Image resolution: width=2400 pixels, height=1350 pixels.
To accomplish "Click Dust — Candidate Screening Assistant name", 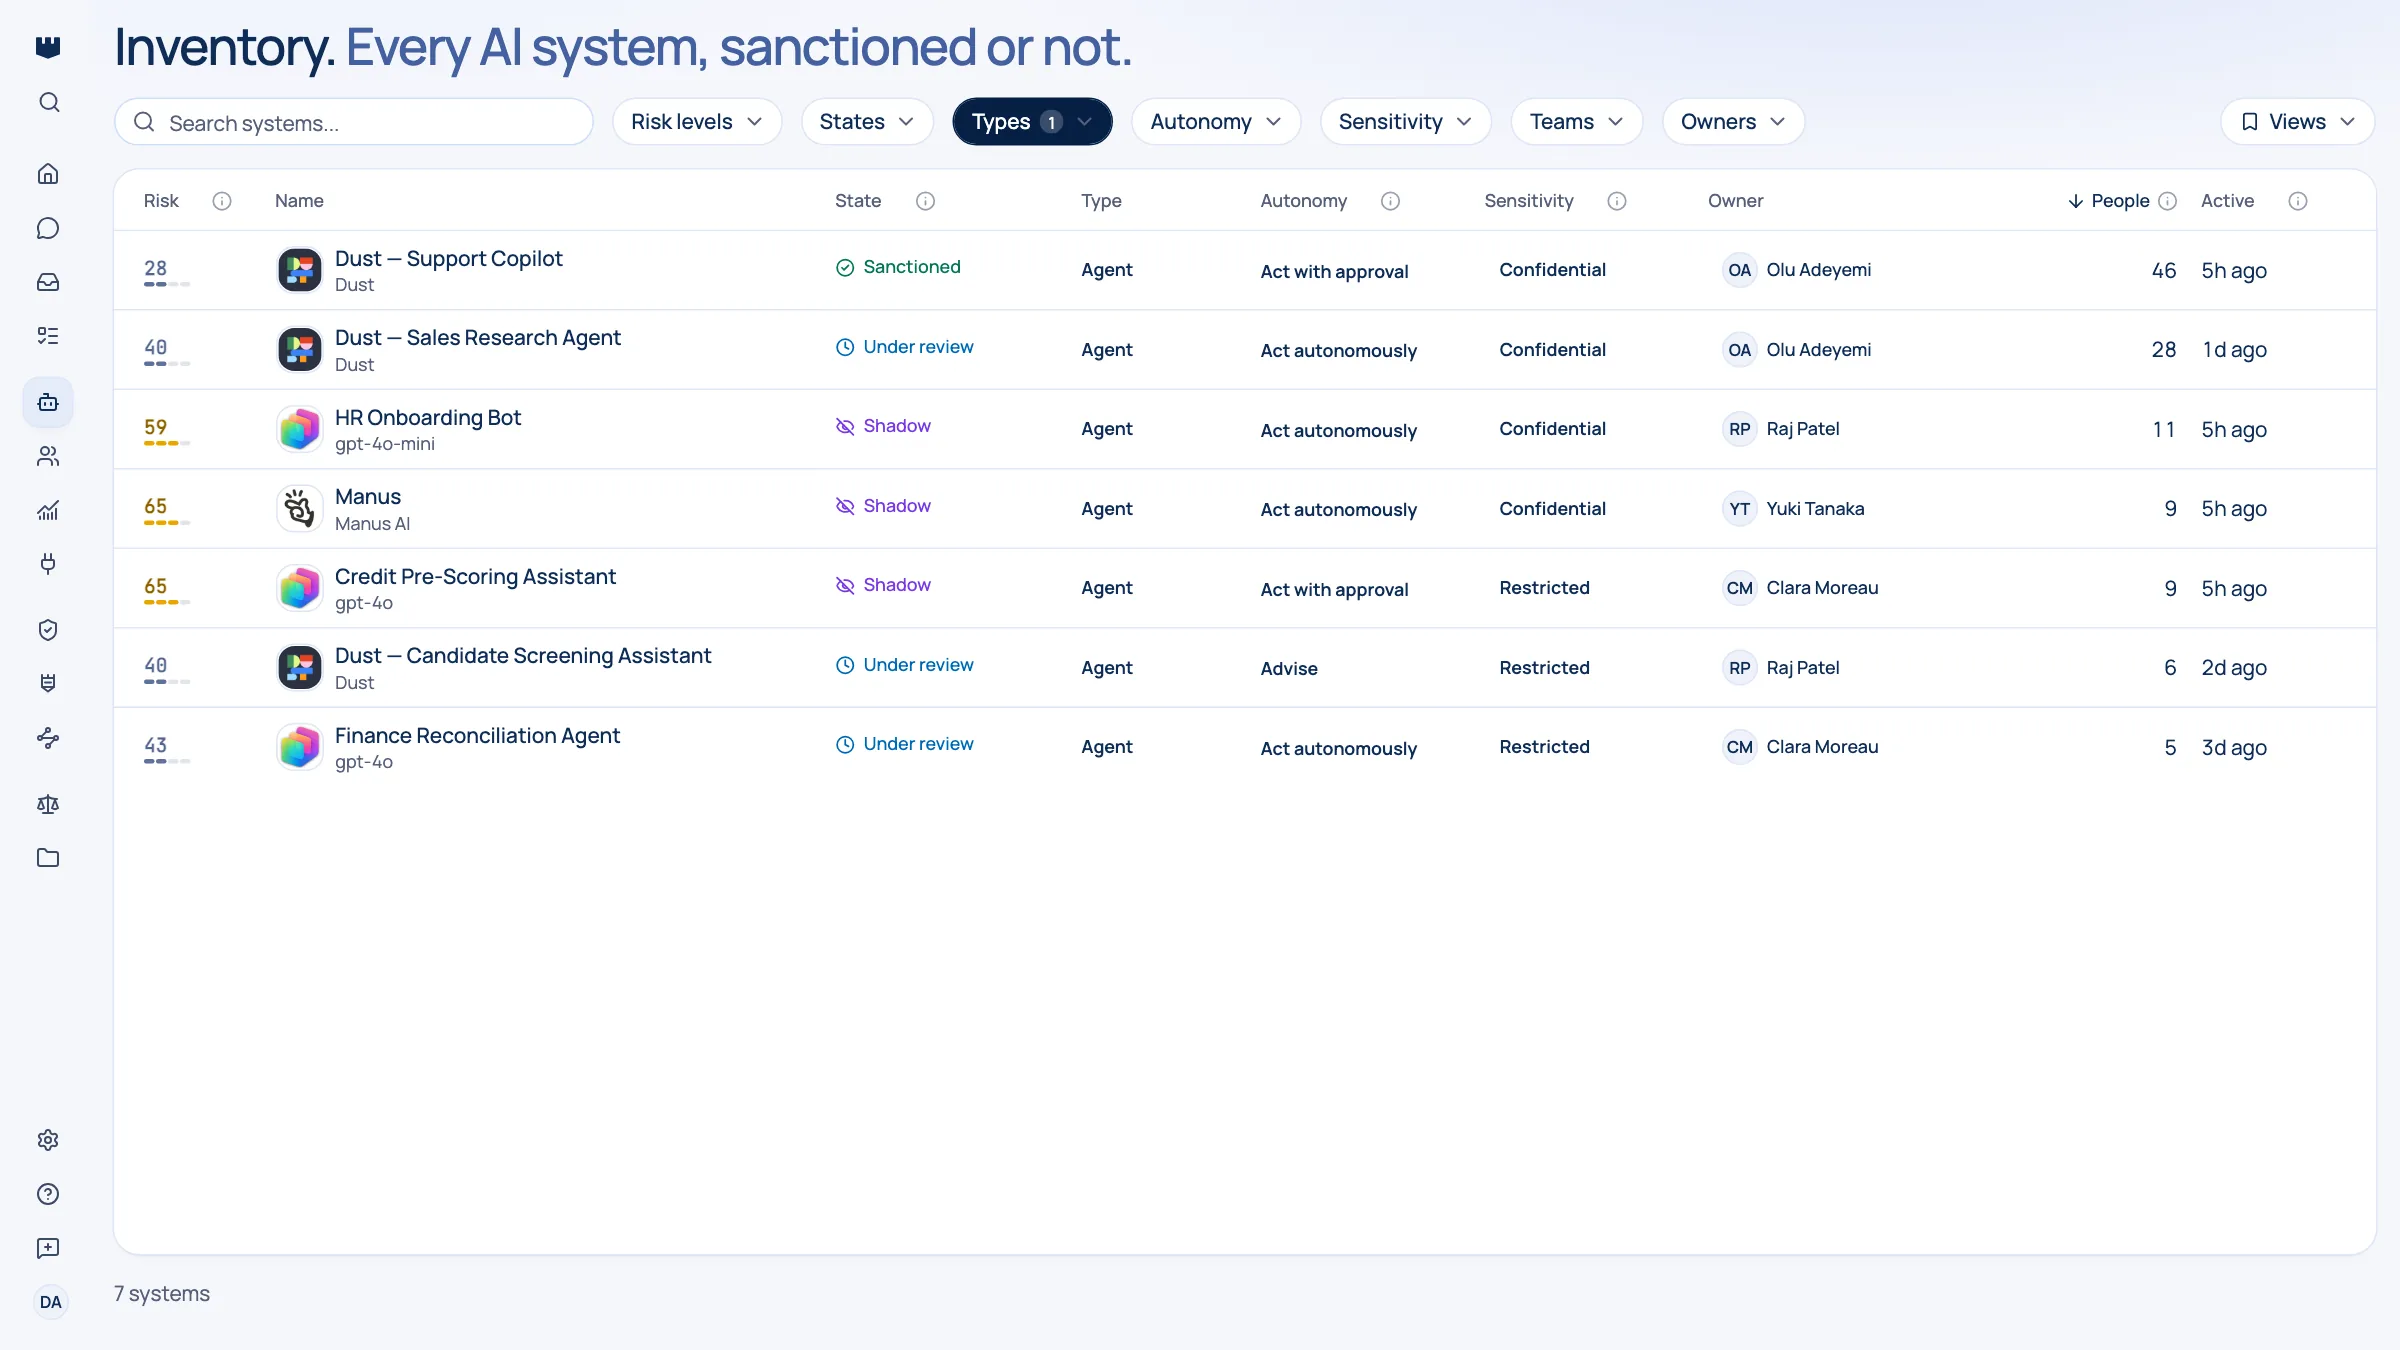I will pos(523,656).
